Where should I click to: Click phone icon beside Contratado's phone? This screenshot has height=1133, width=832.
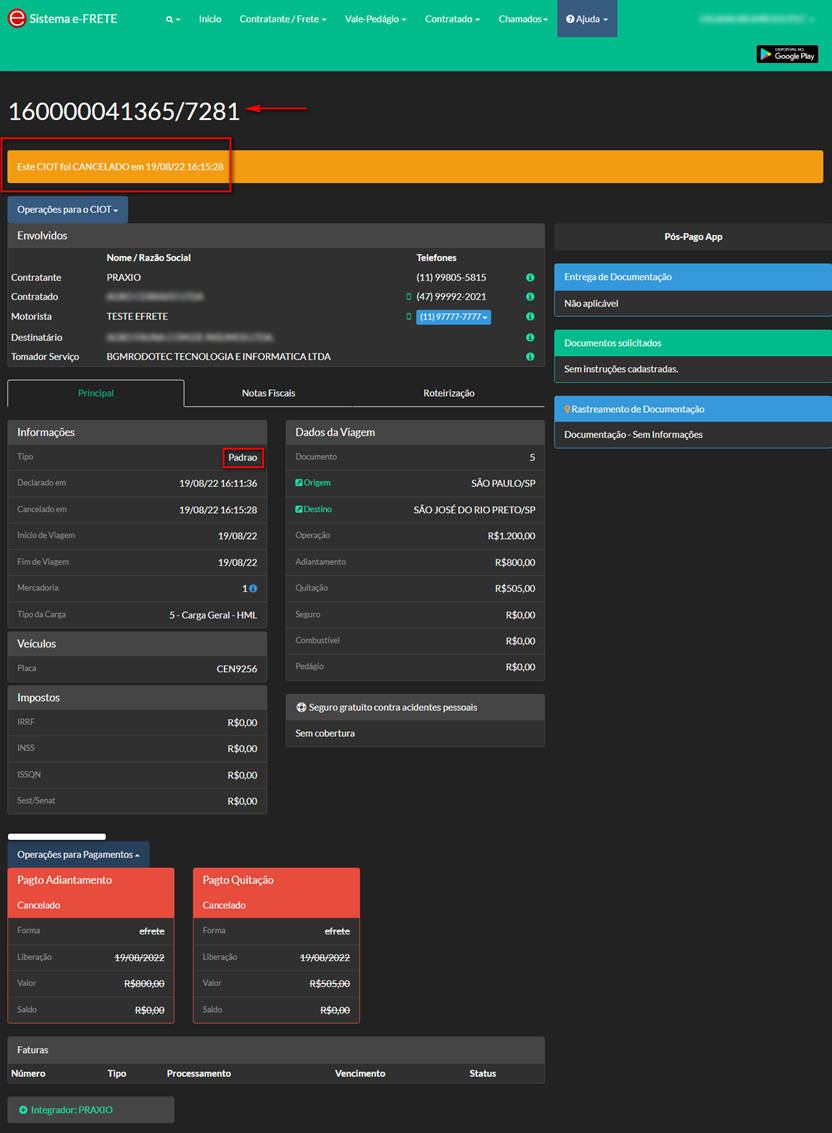[408, 297]
